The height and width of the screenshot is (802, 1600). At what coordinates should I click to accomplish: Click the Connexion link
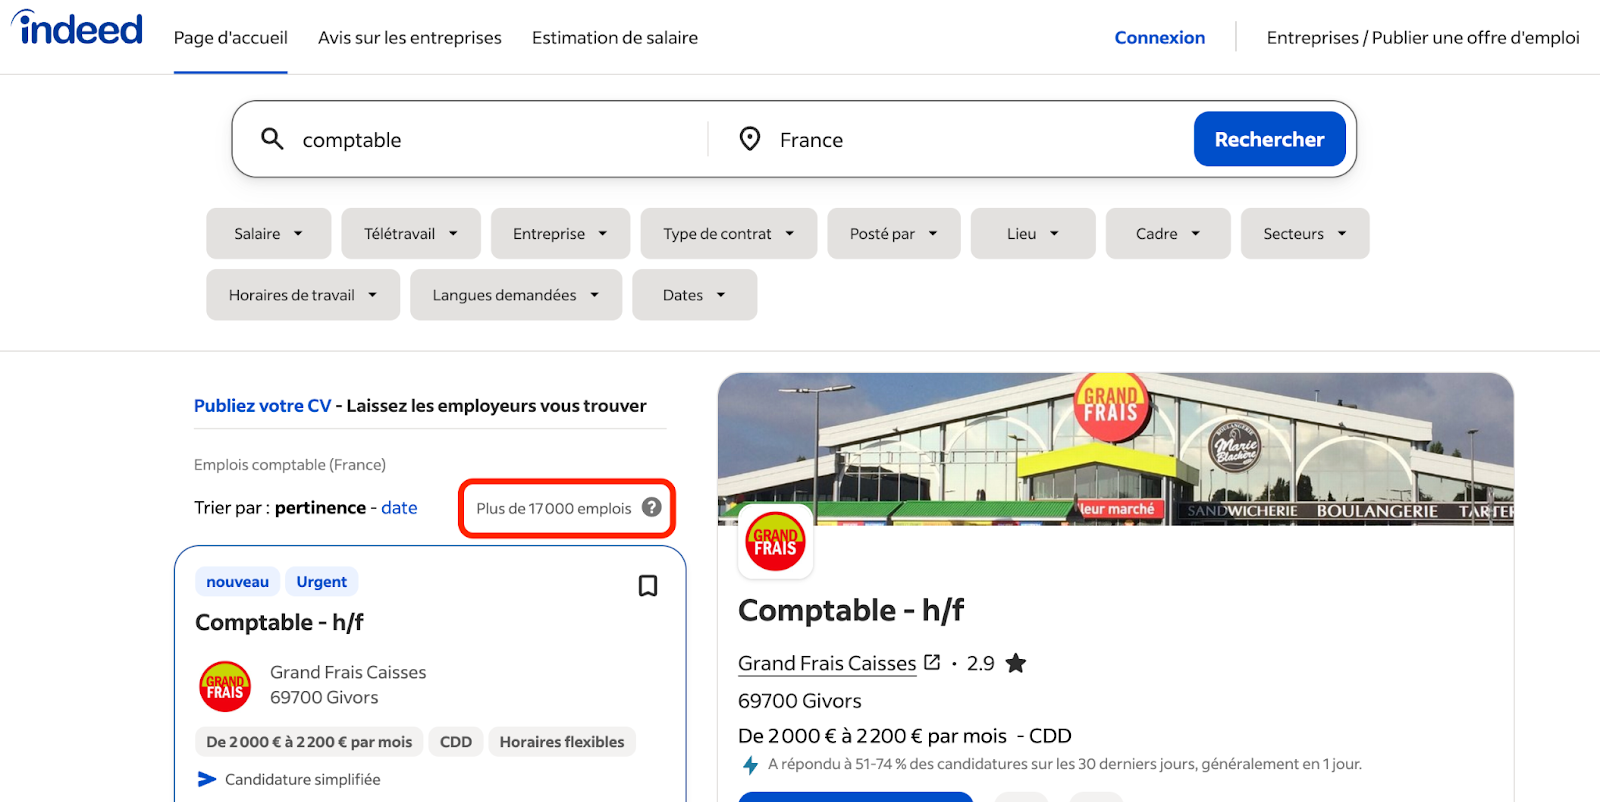(x=1160, y=38)
